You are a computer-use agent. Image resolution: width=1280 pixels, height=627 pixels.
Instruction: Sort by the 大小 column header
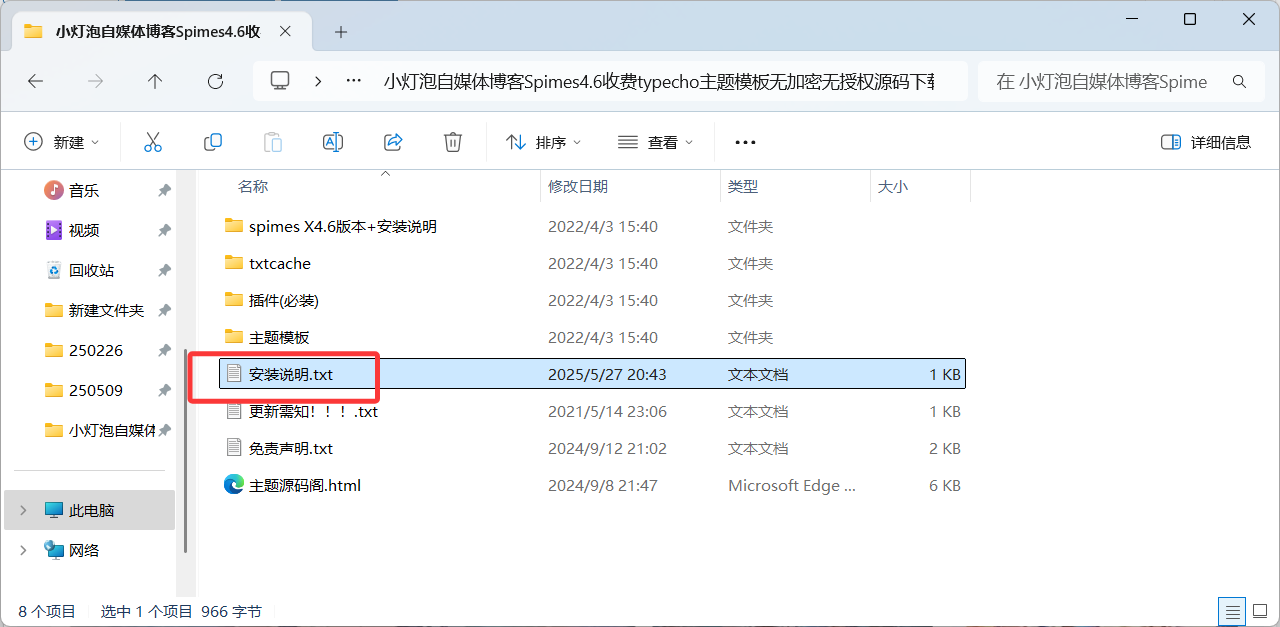(x=893, y=186)
